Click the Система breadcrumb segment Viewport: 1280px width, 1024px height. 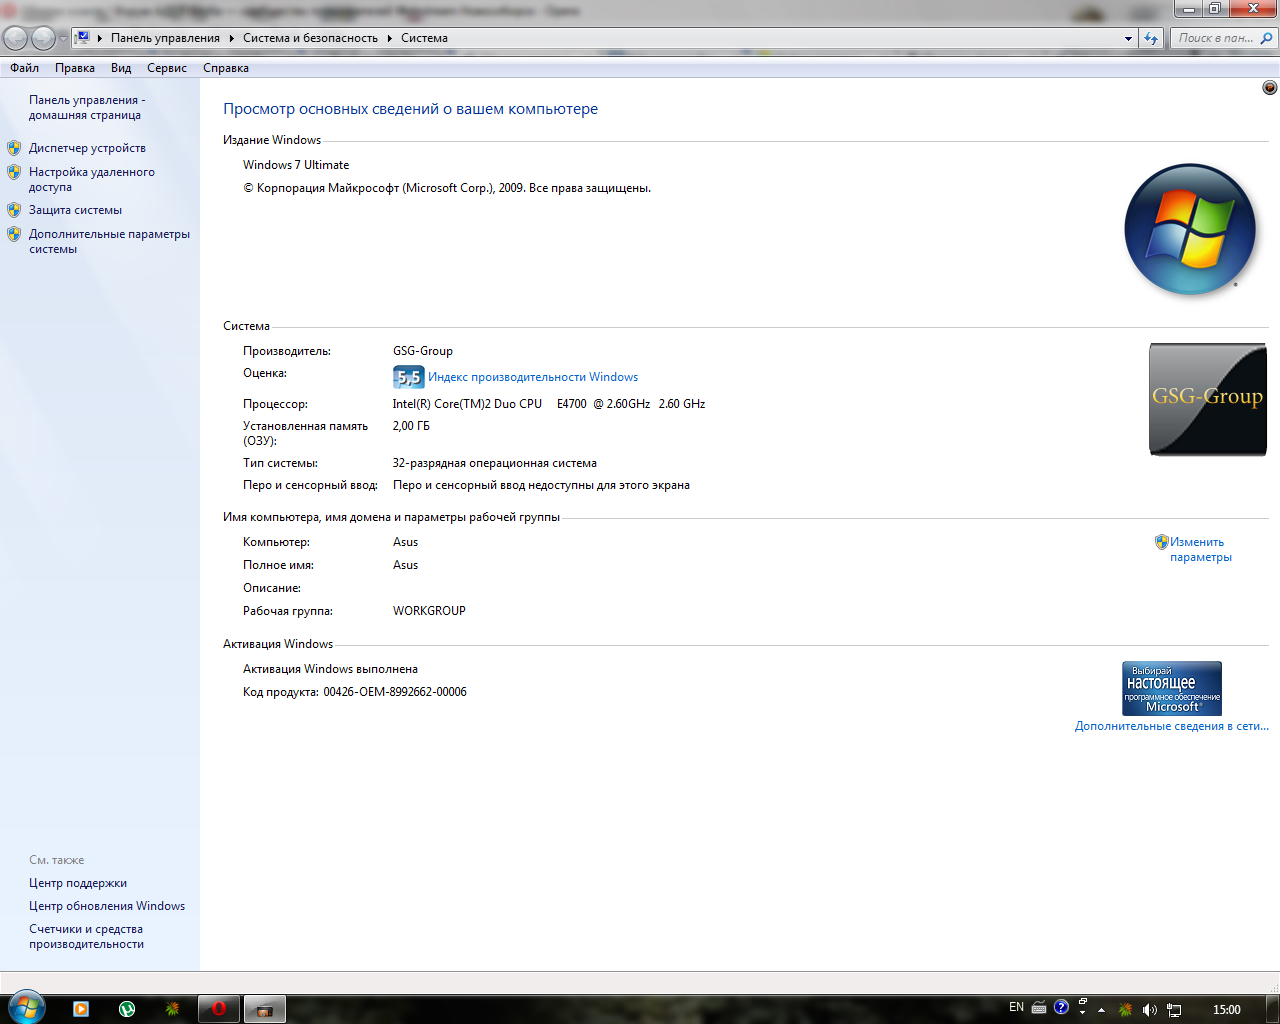click(424, 38)
